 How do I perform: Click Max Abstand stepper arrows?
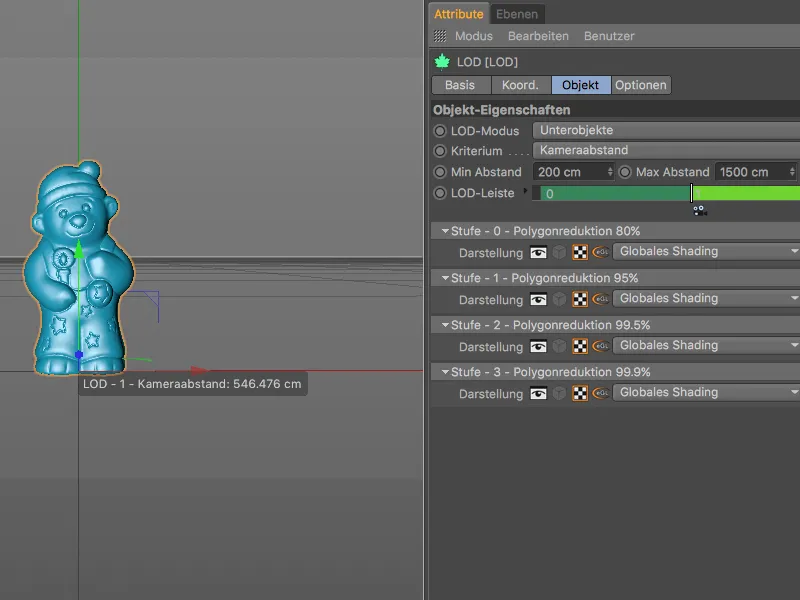tap(792, 172)
